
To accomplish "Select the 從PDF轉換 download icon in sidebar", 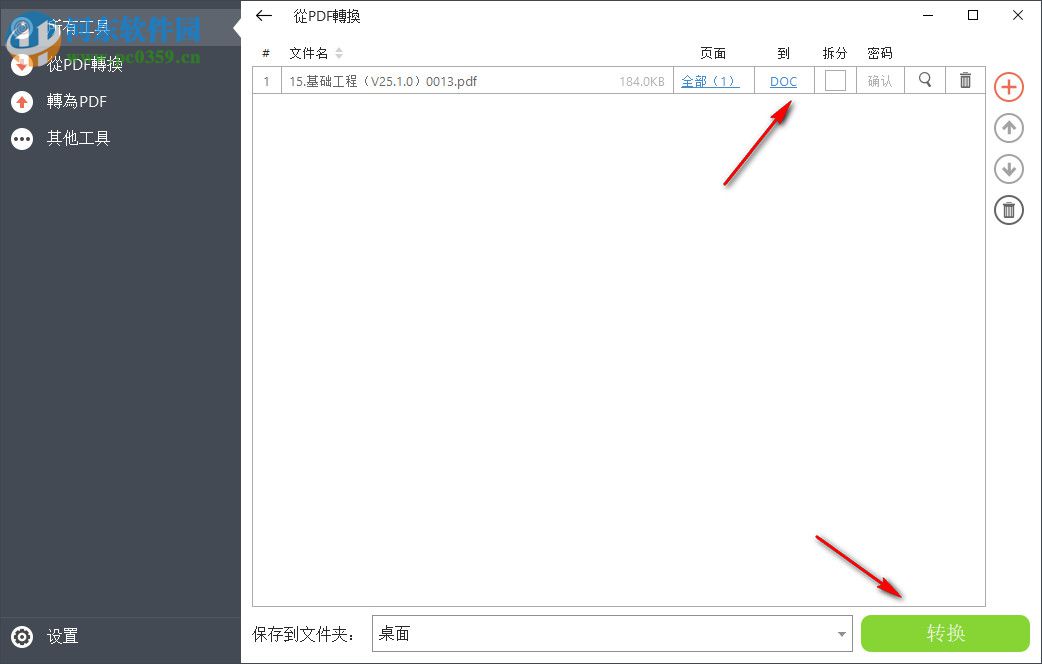I will click(x=22, y=65).
